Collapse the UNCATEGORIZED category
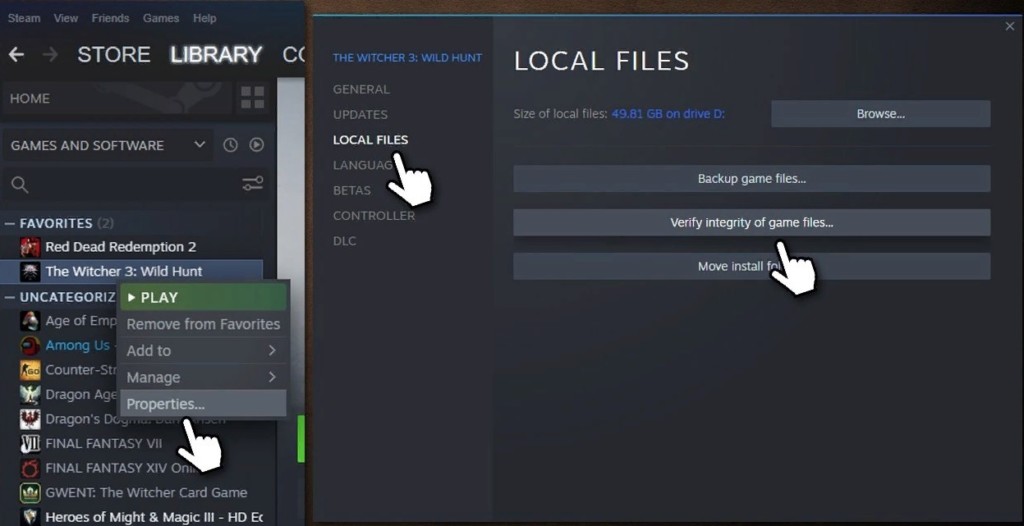This screenshot has height=526, width=1024. (10, 297)
